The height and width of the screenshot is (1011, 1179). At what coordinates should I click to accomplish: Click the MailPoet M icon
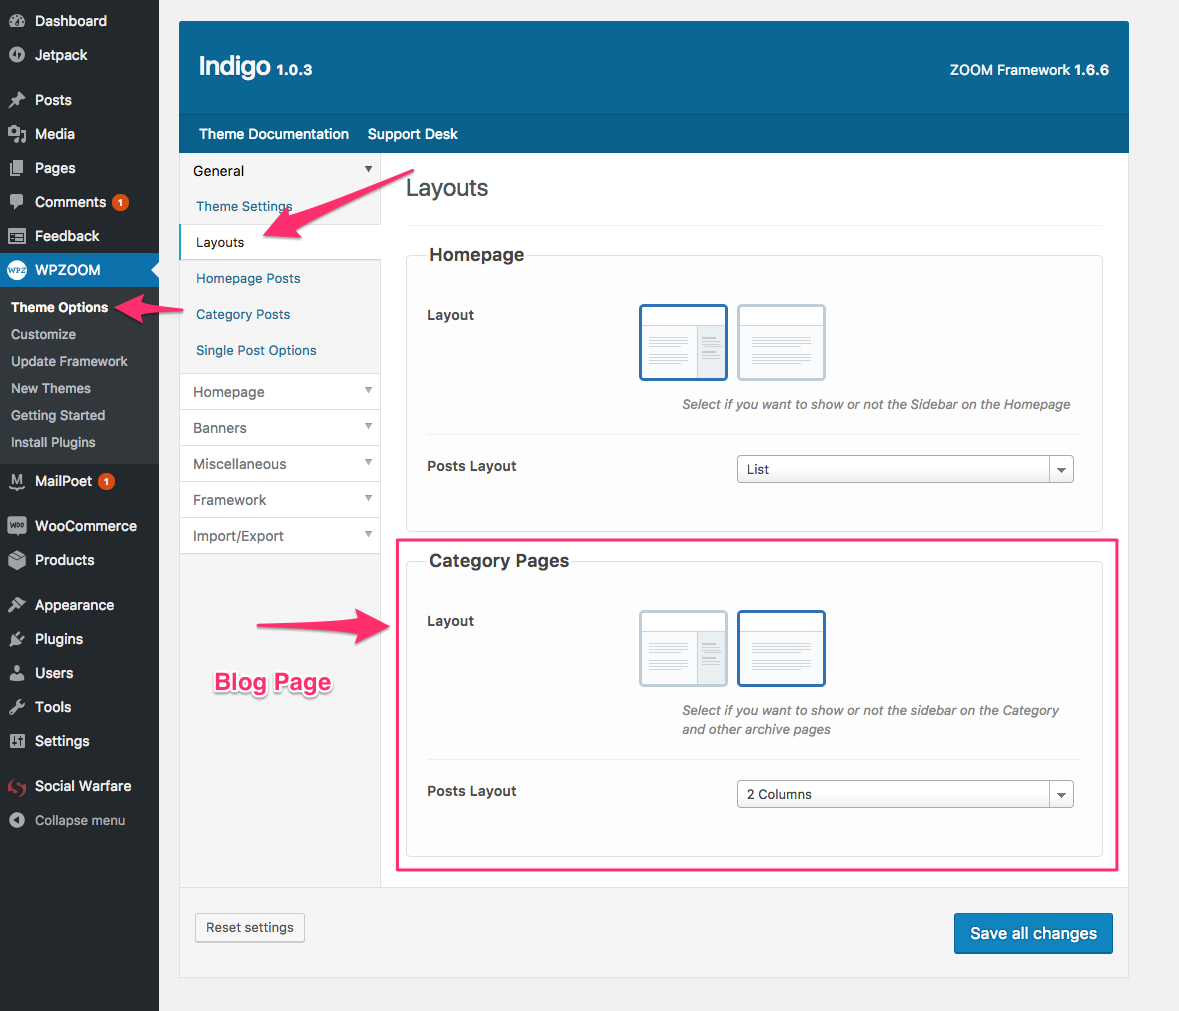click(x=17, y=481)
